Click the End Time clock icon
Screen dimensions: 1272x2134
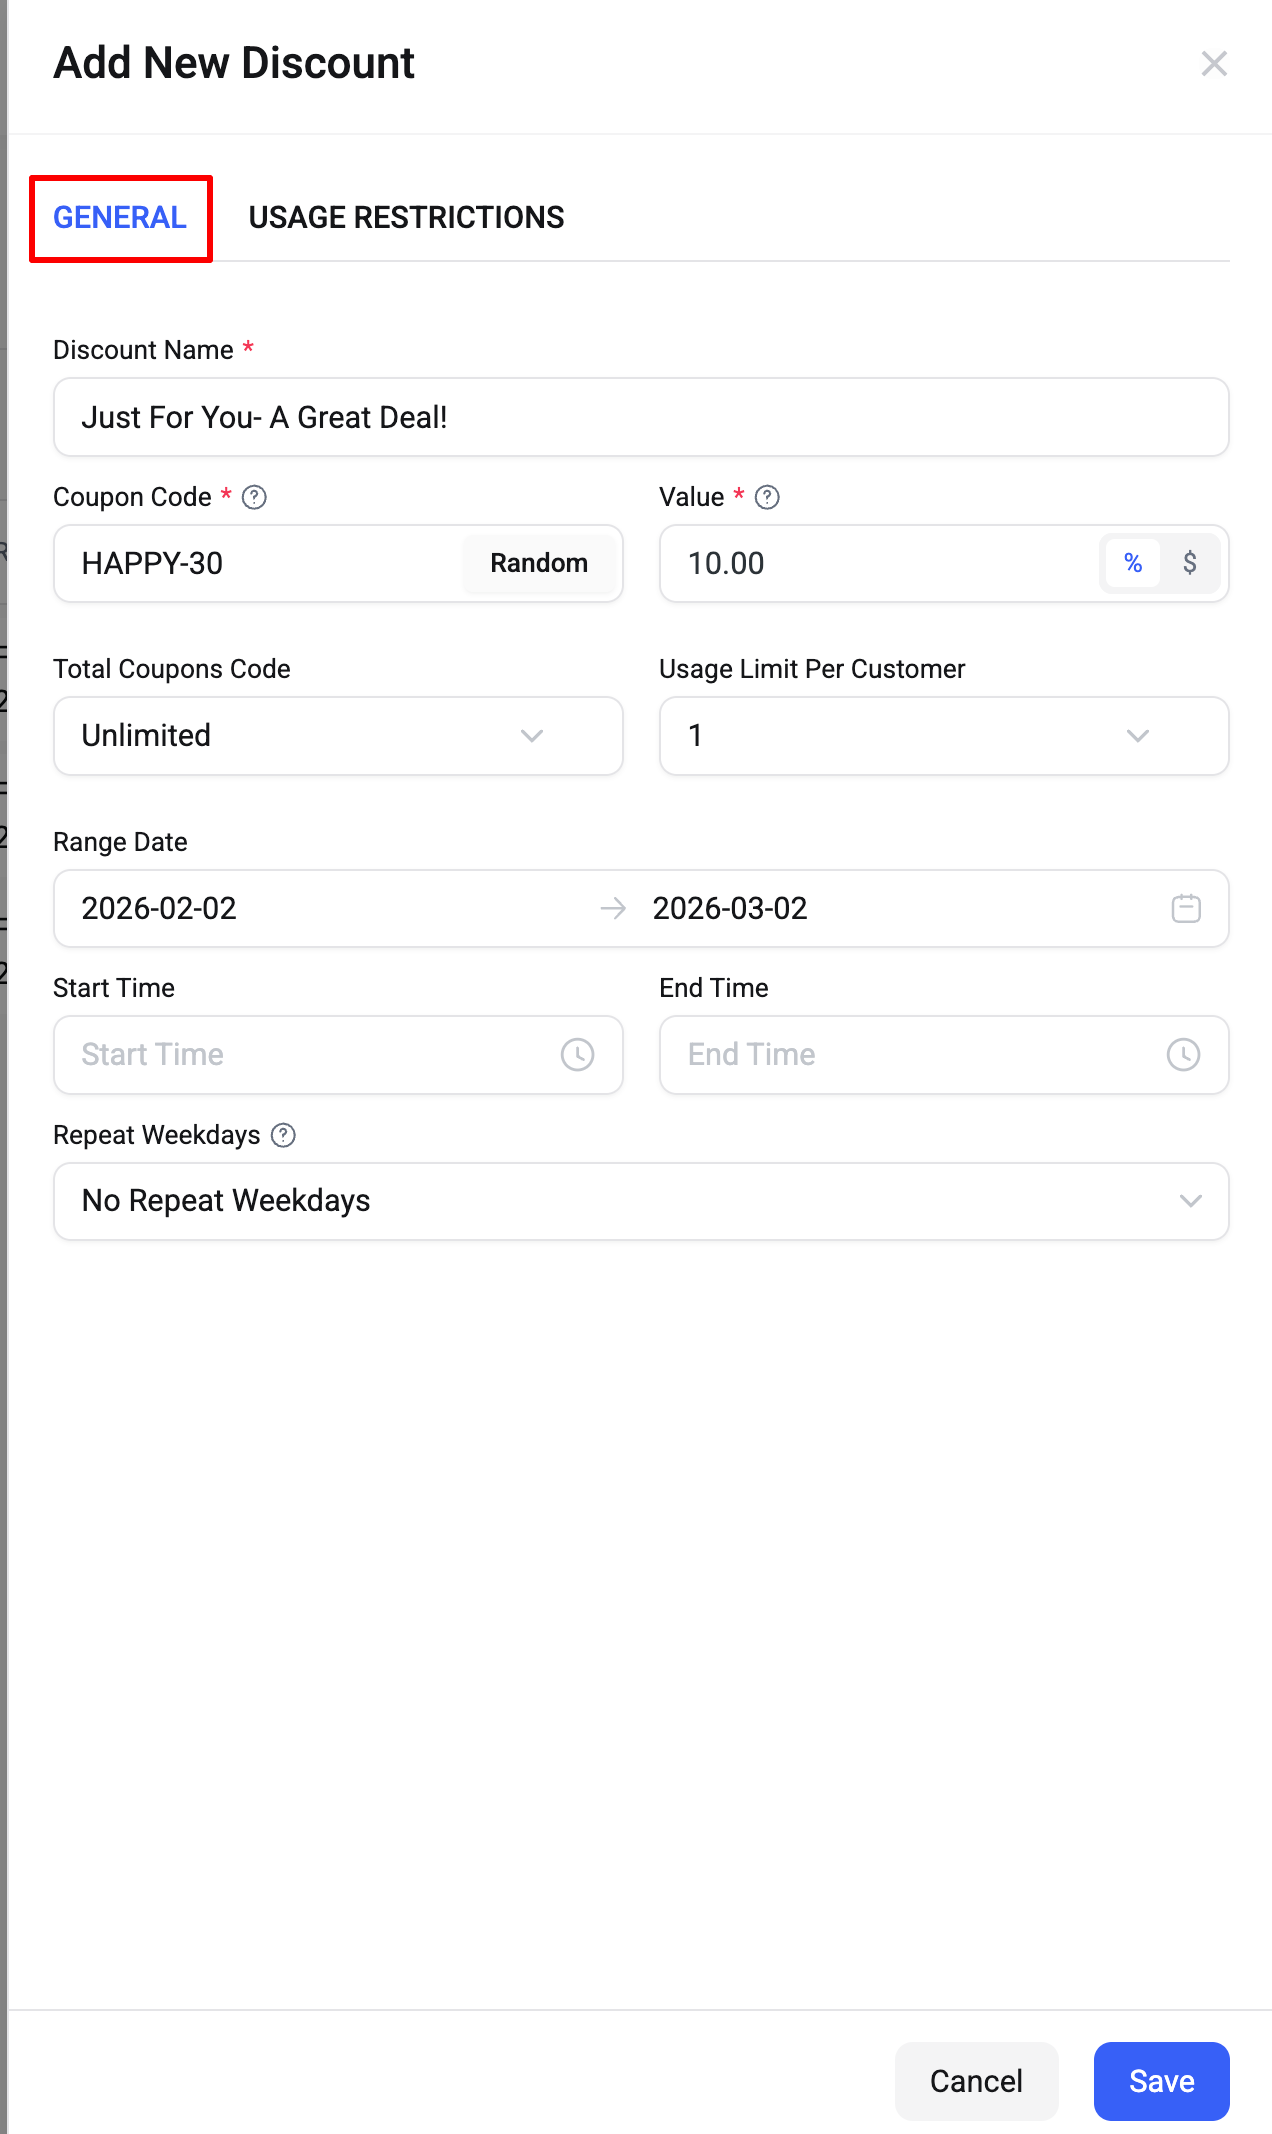(1183, 1055)
